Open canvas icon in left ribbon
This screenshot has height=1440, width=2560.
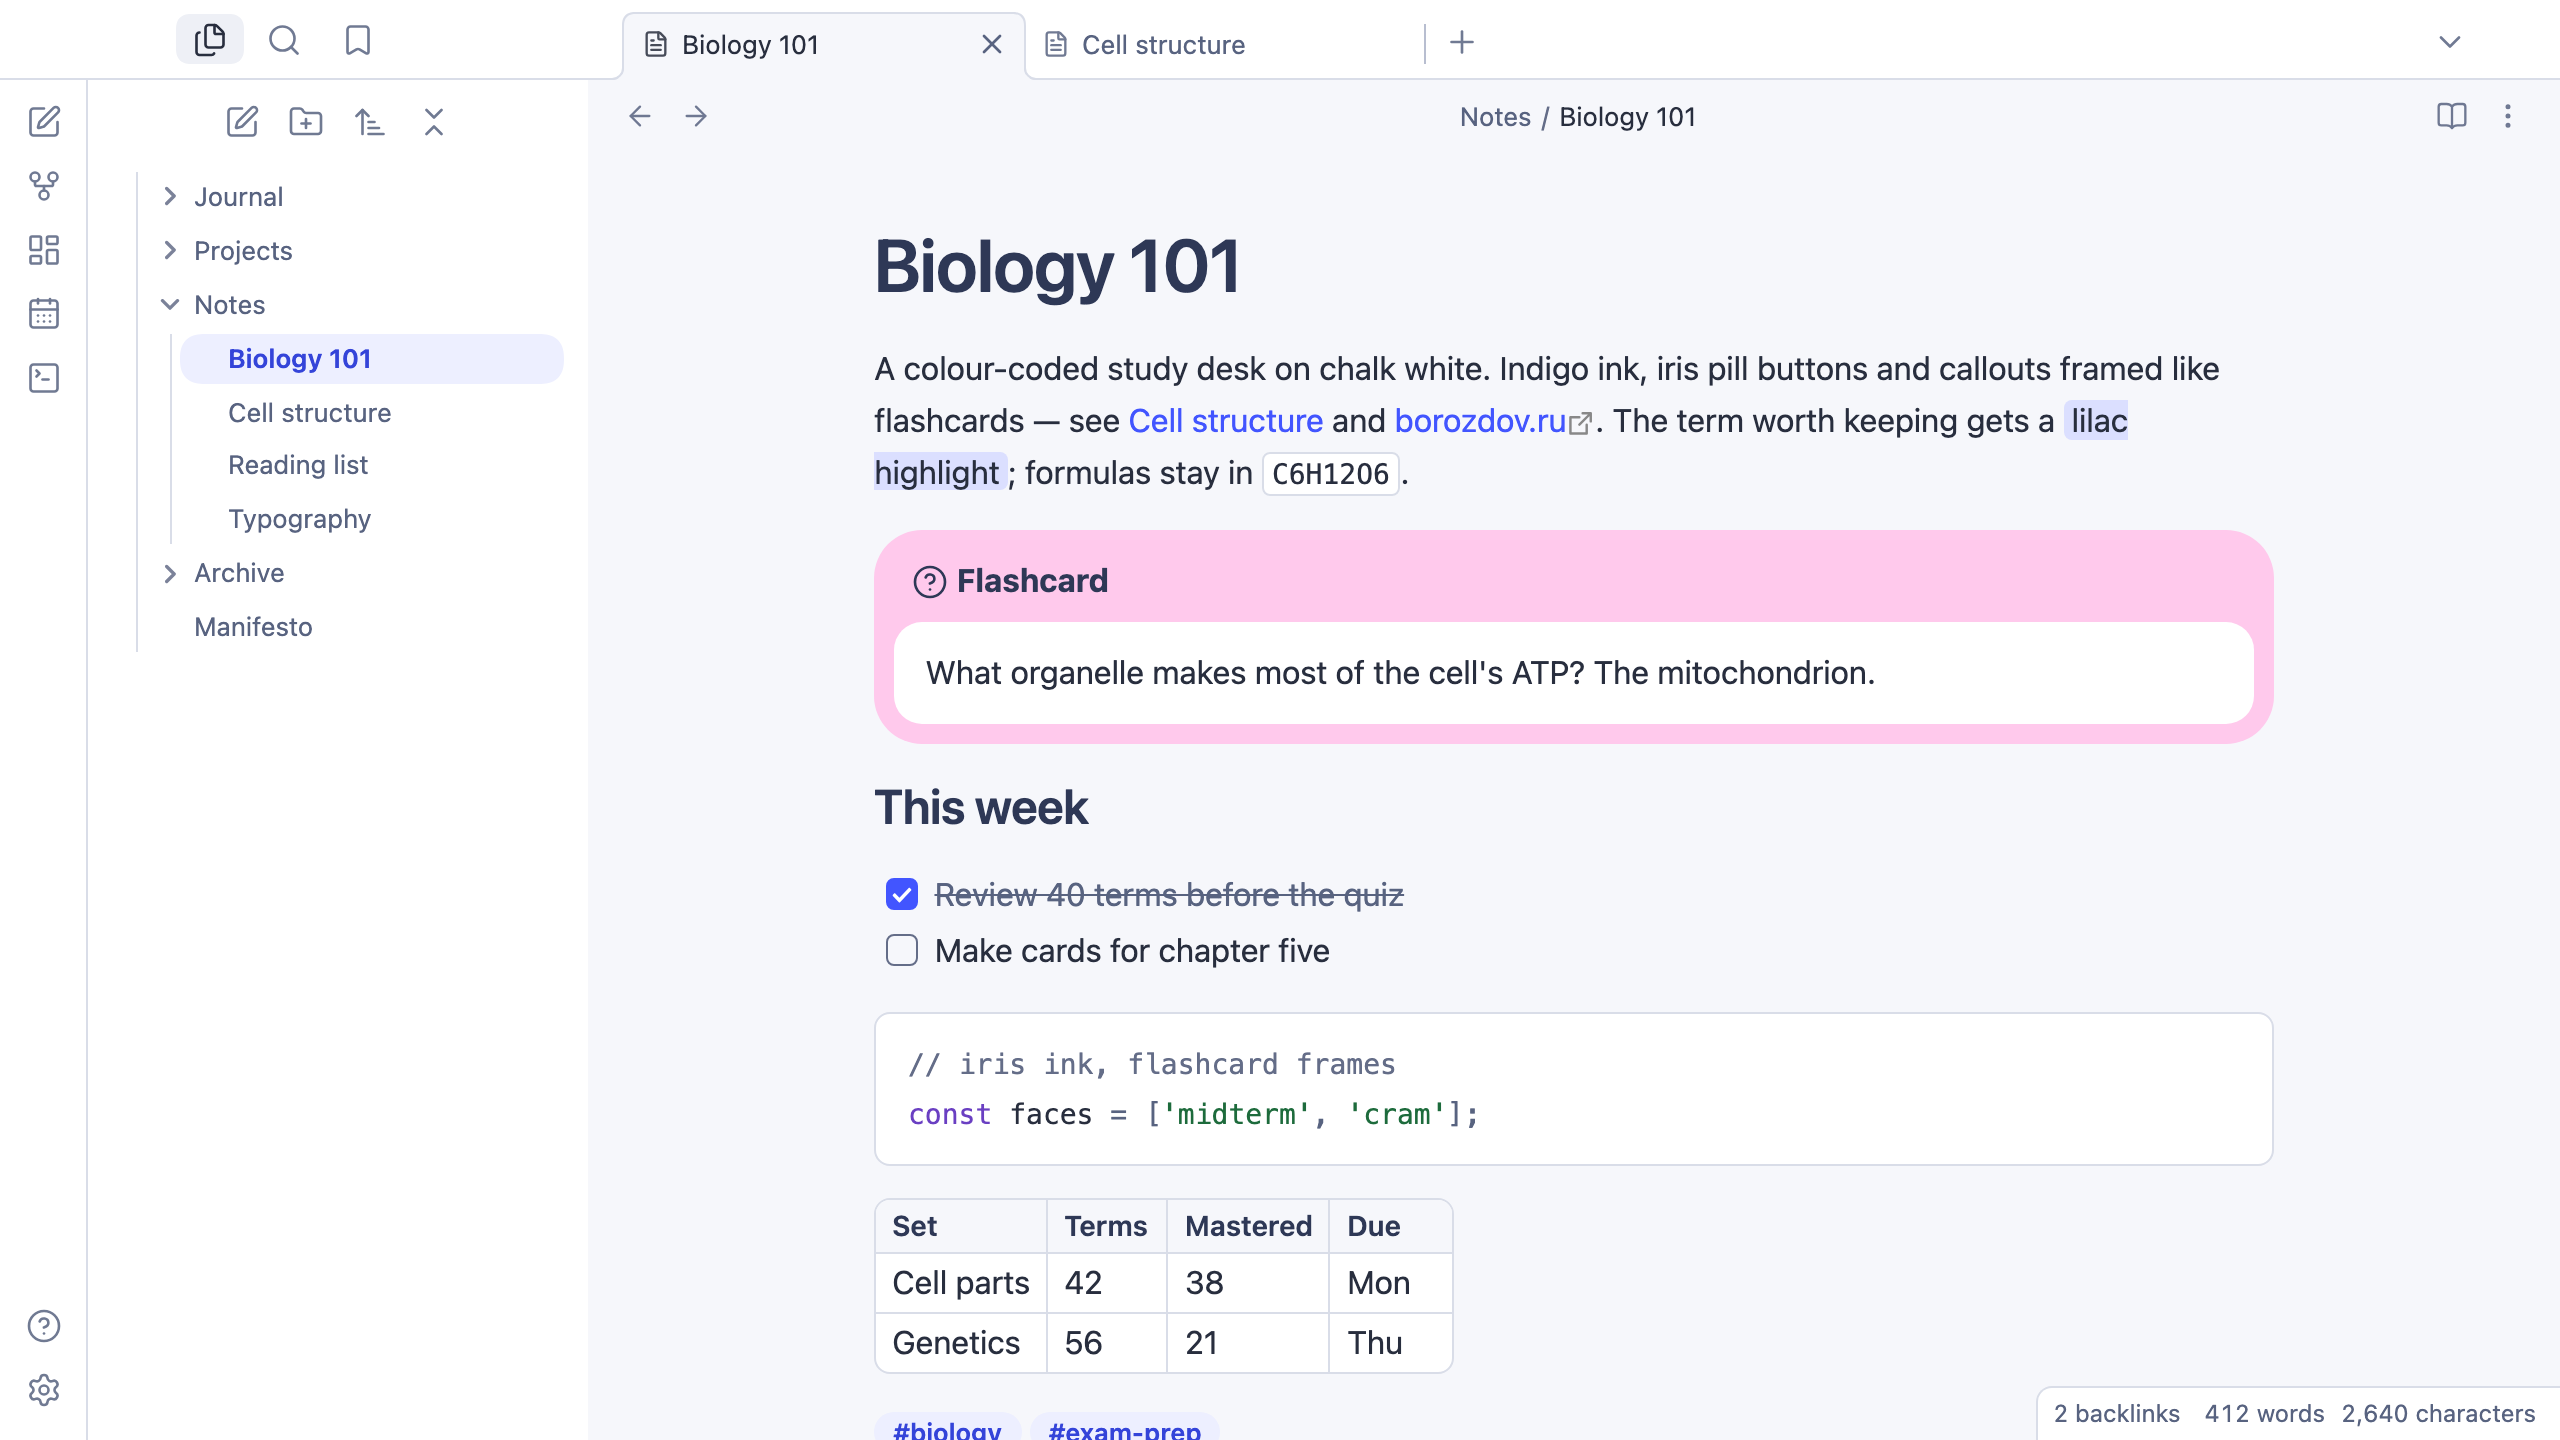tap(44, 250)
